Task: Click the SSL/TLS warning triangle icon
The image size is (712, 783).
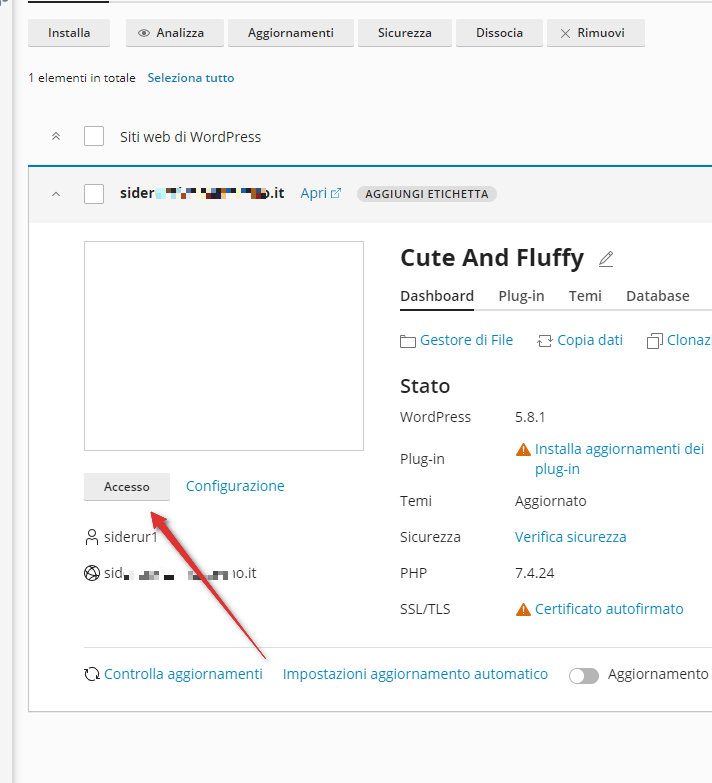Action: click(523, 609)
